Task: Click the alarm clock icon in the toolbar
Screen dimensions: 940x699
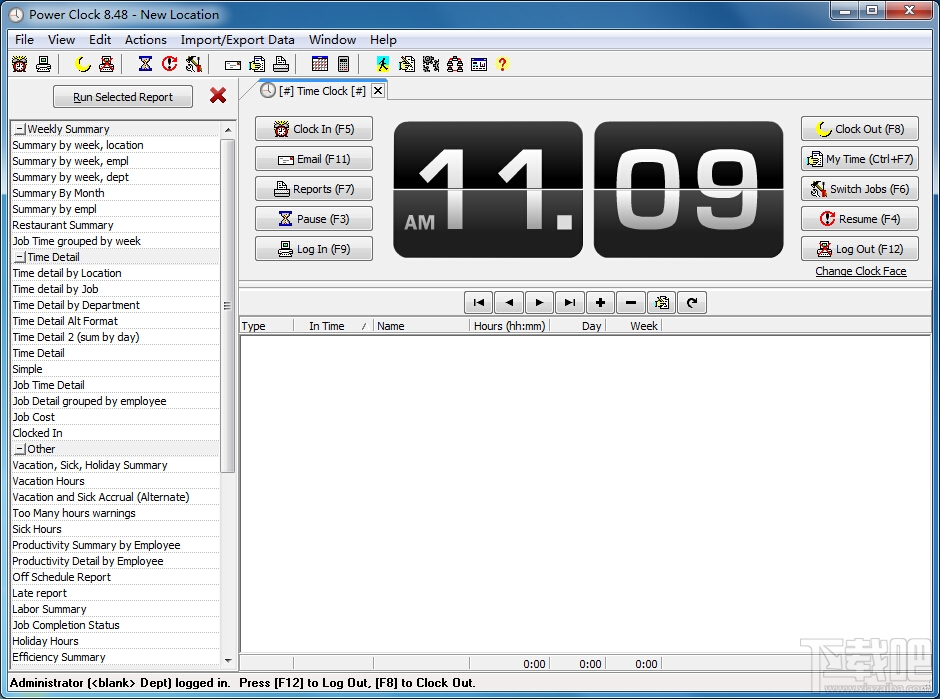Action: (19, 64)
